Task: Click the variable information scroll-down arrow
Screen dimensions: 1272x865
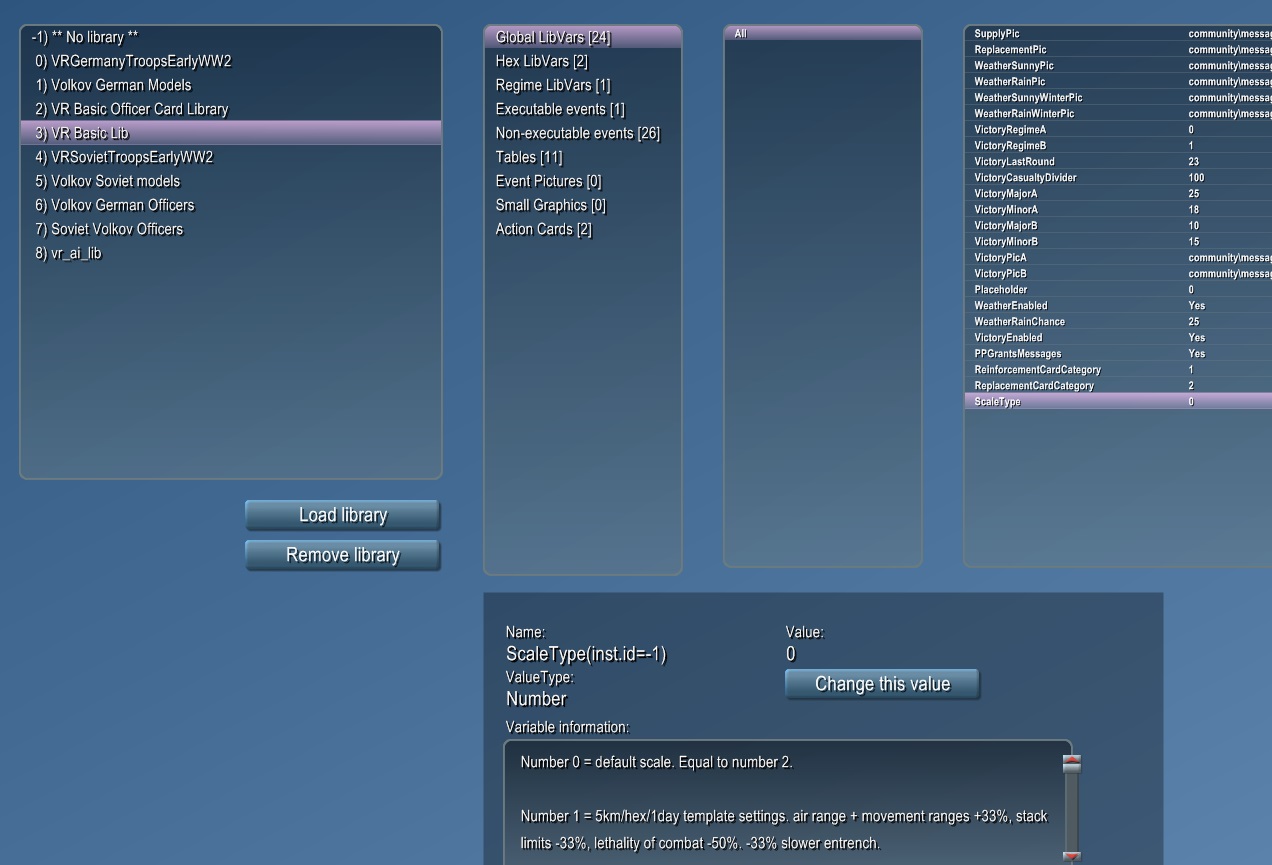Action: tap(1072, 857)
